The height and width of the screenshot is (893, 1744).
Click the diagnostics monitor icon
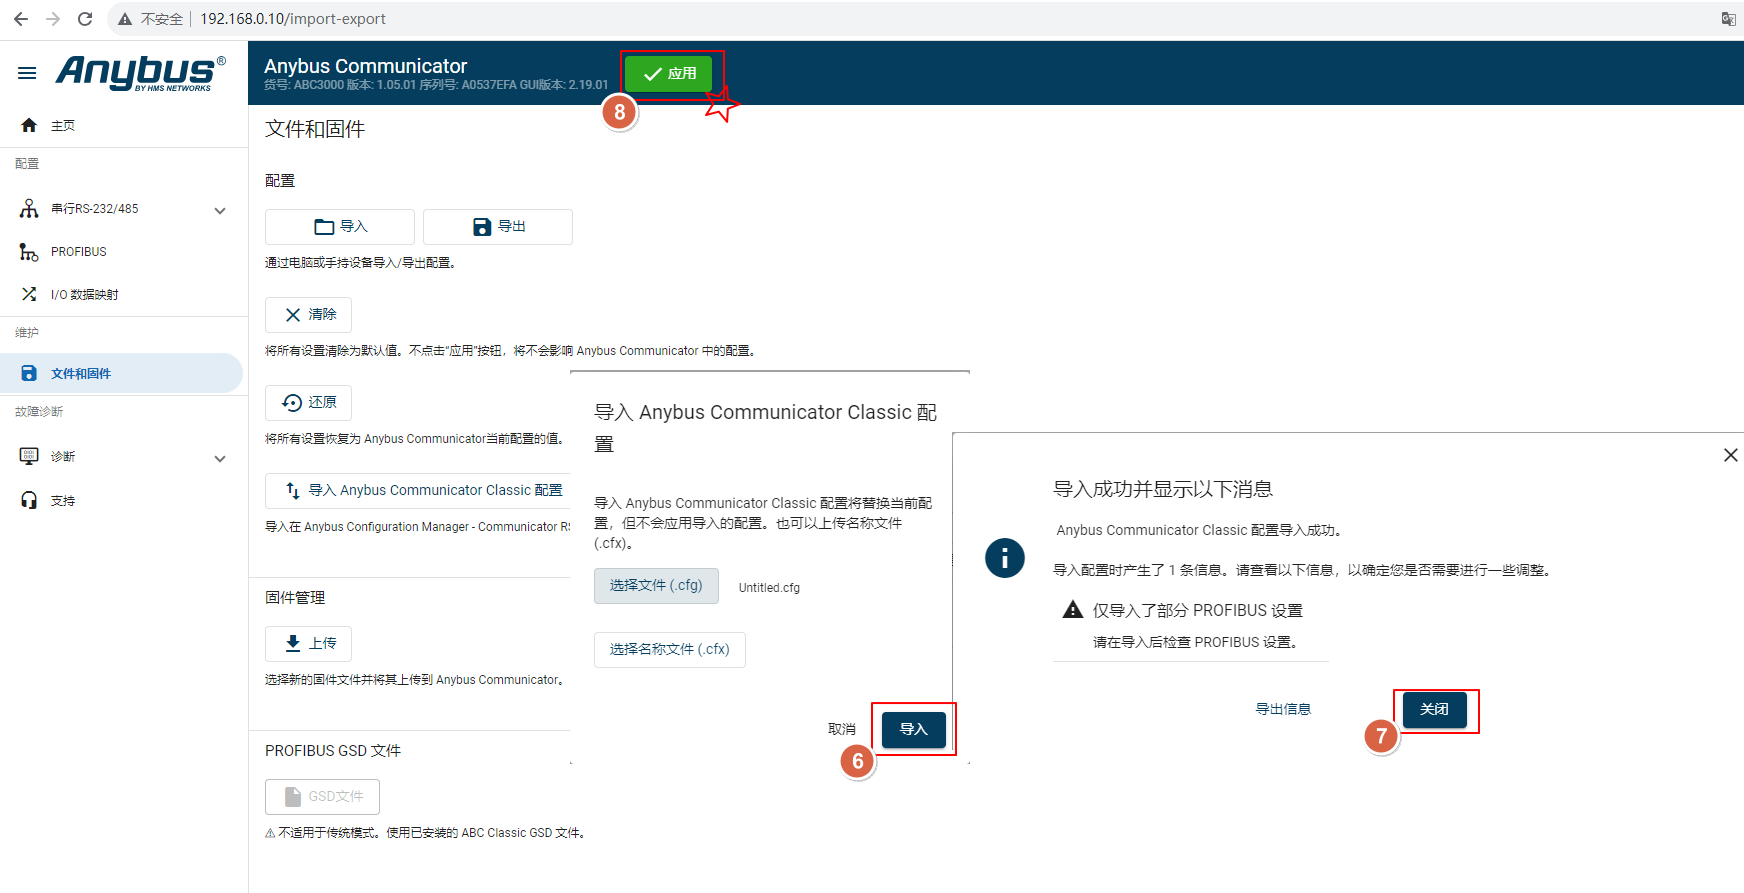29,456
